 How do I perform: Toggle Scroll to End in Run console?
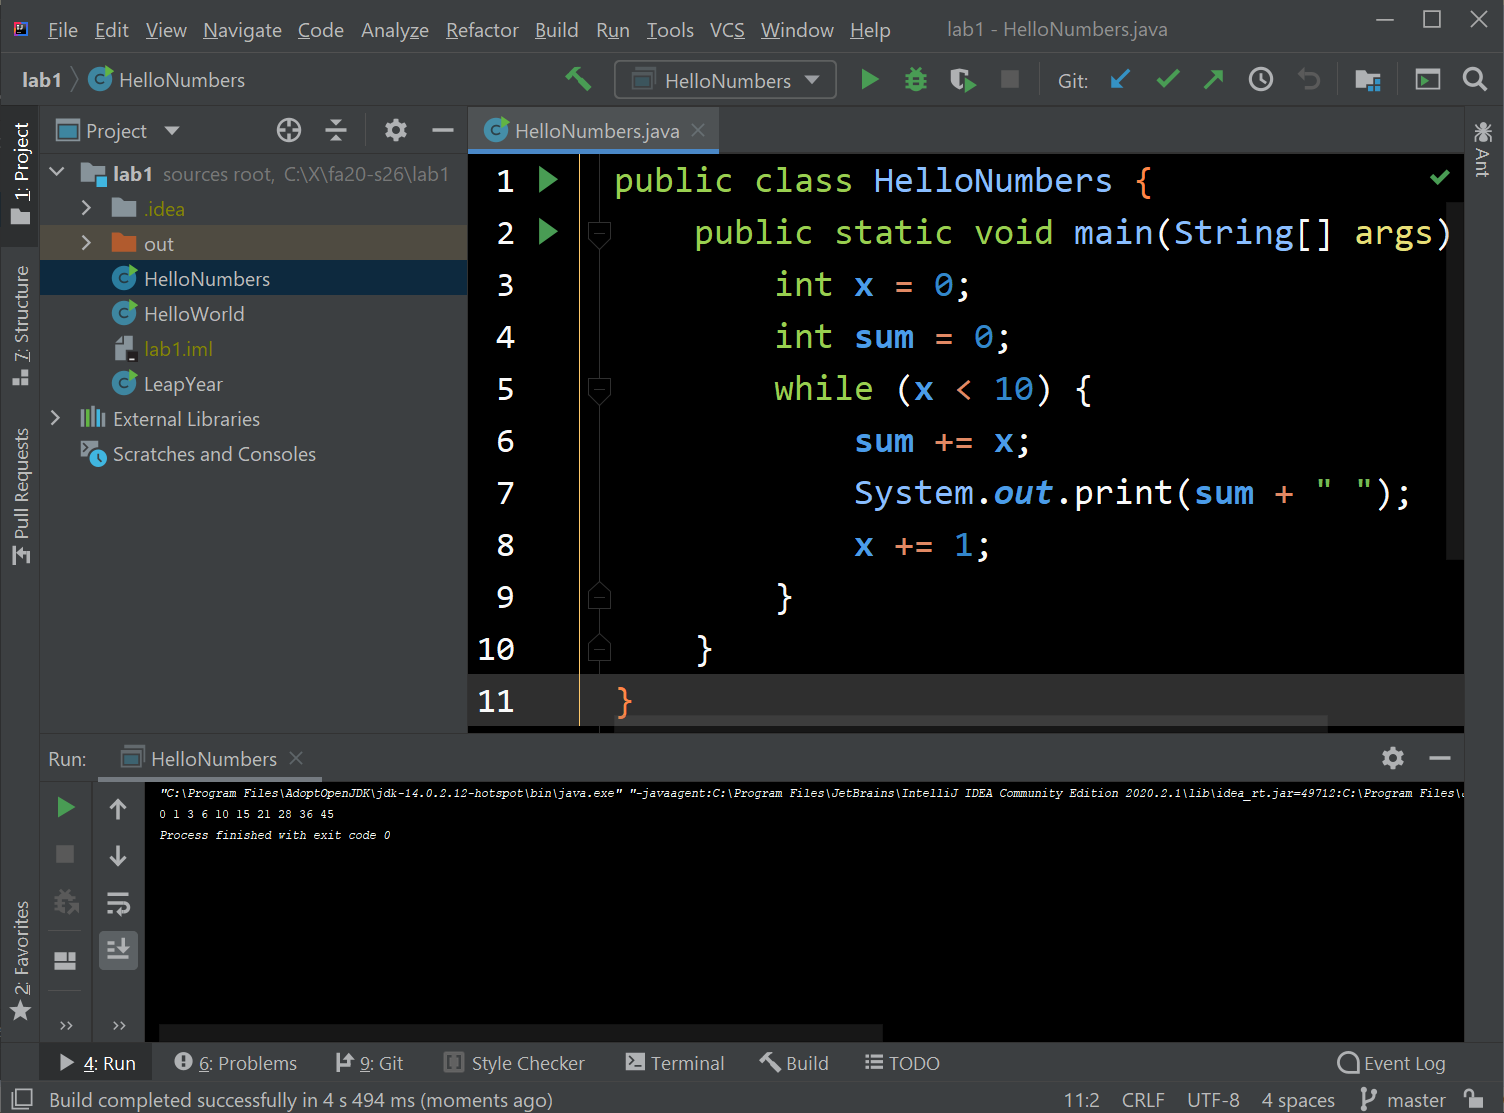(x=118, y=949)
